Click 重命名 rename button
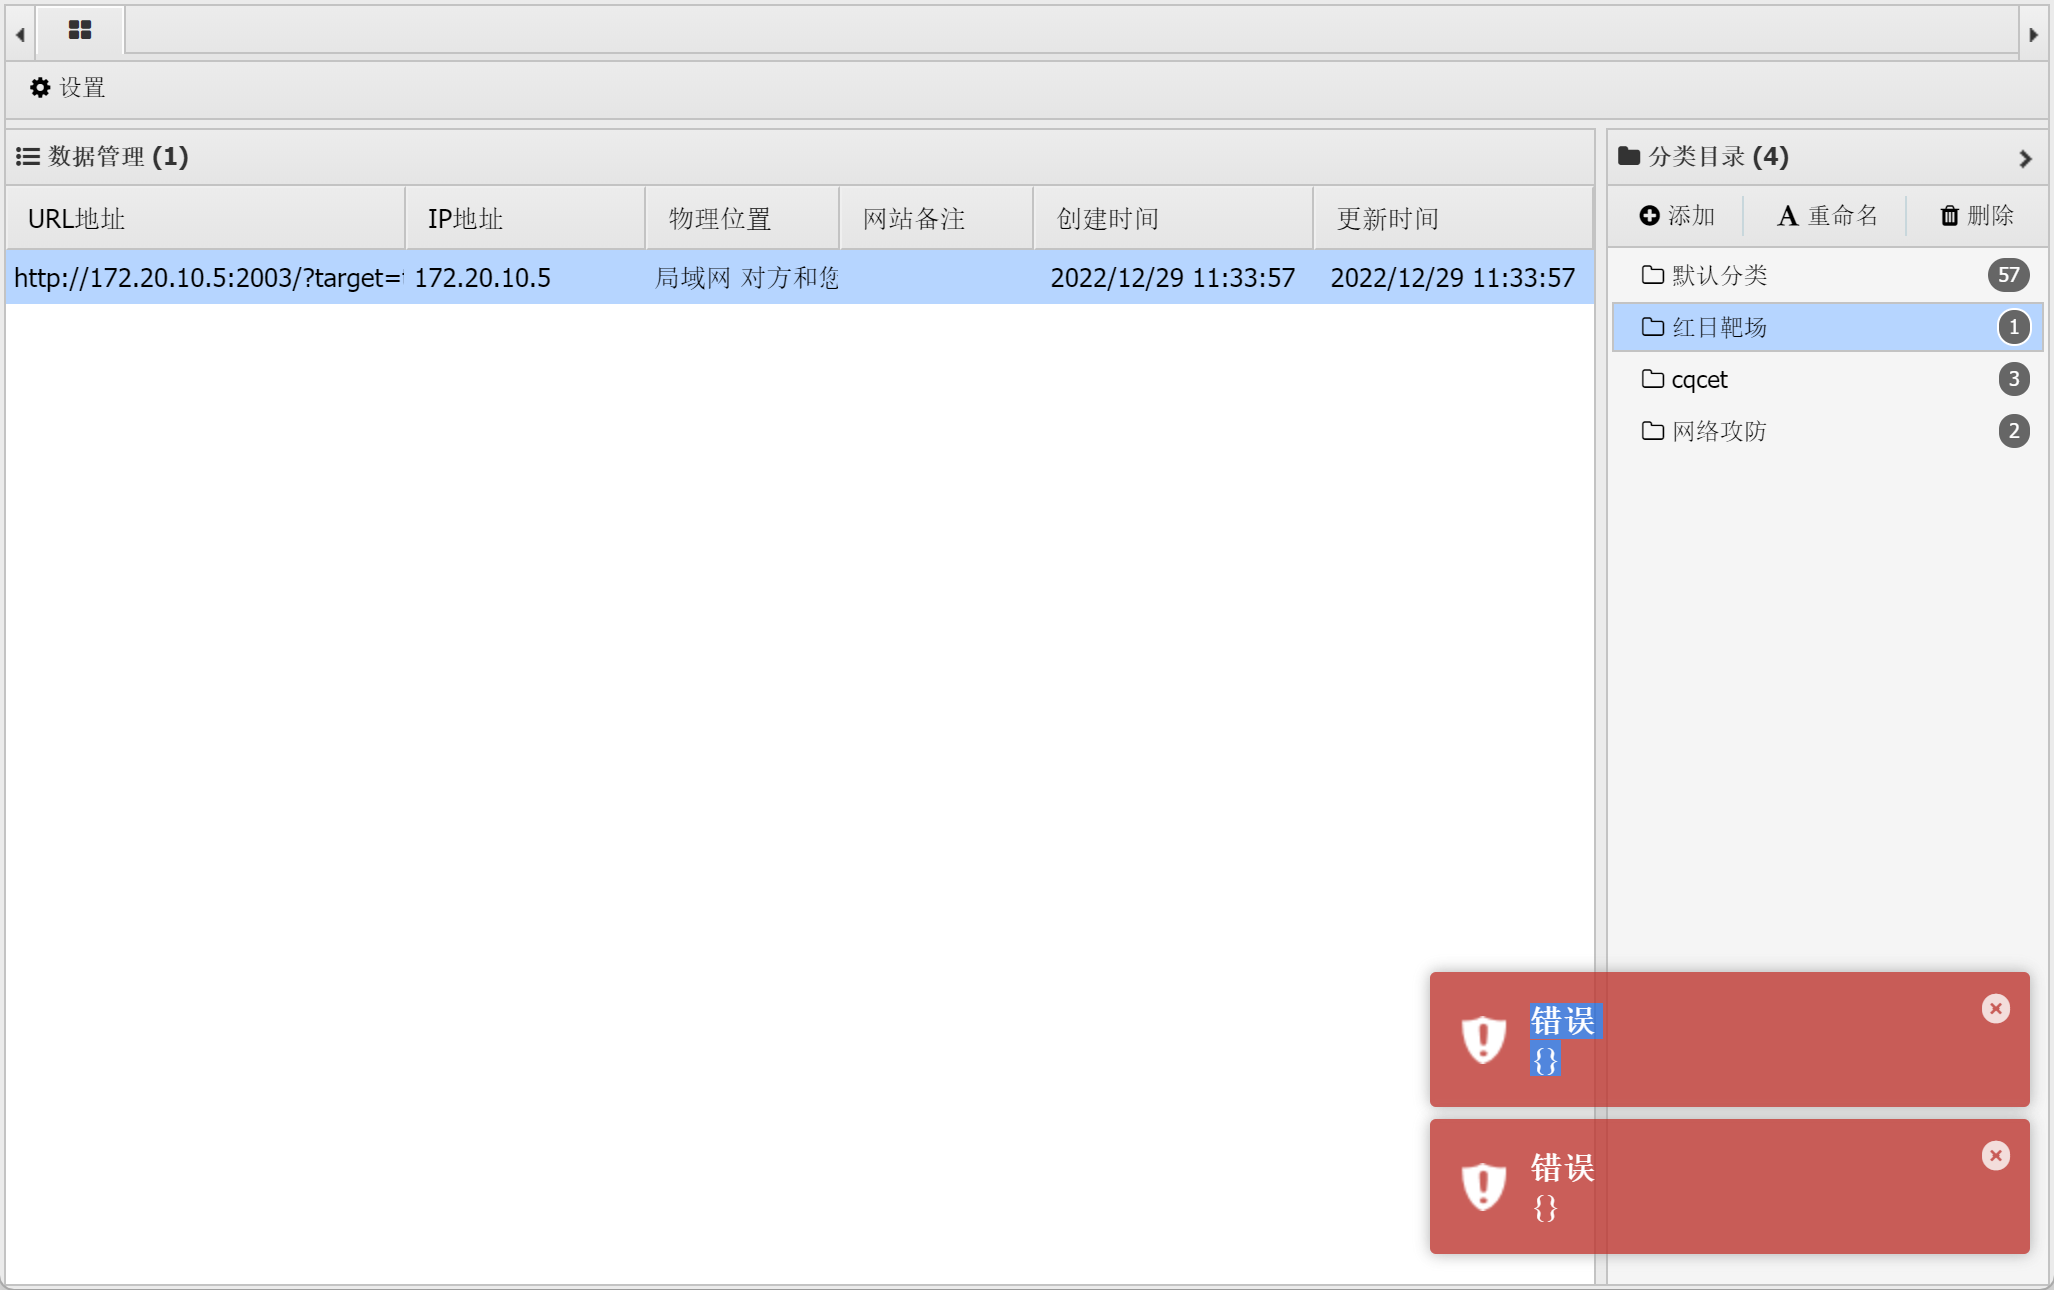Viewport: 2054px width, 1290px height. click(1827, 216)
